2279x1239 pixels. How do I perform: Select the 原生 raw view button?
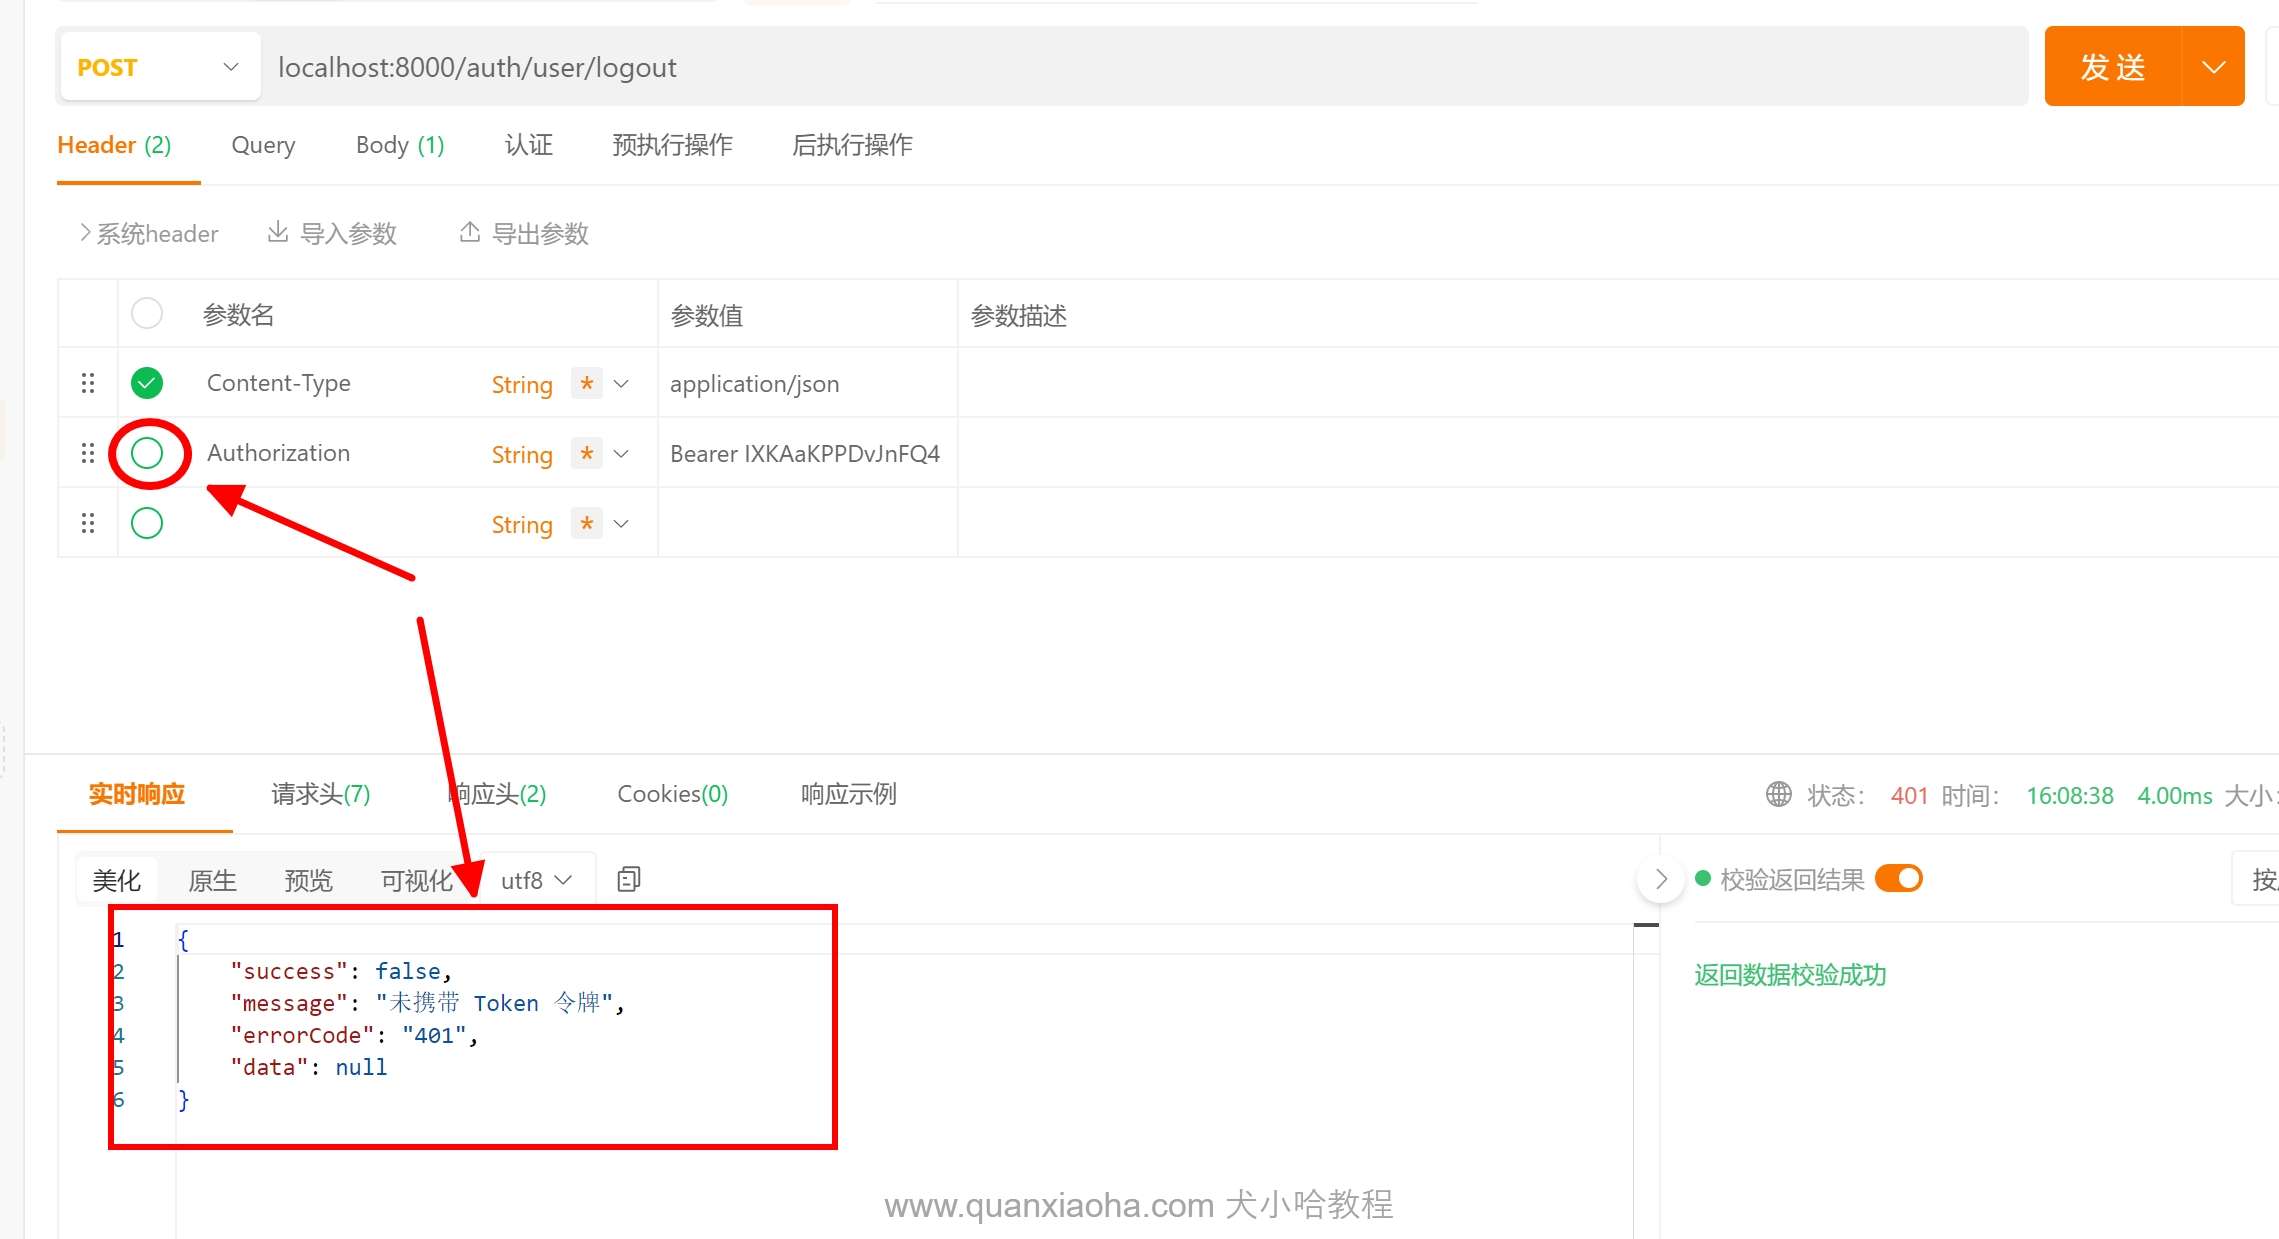(212, 880)
